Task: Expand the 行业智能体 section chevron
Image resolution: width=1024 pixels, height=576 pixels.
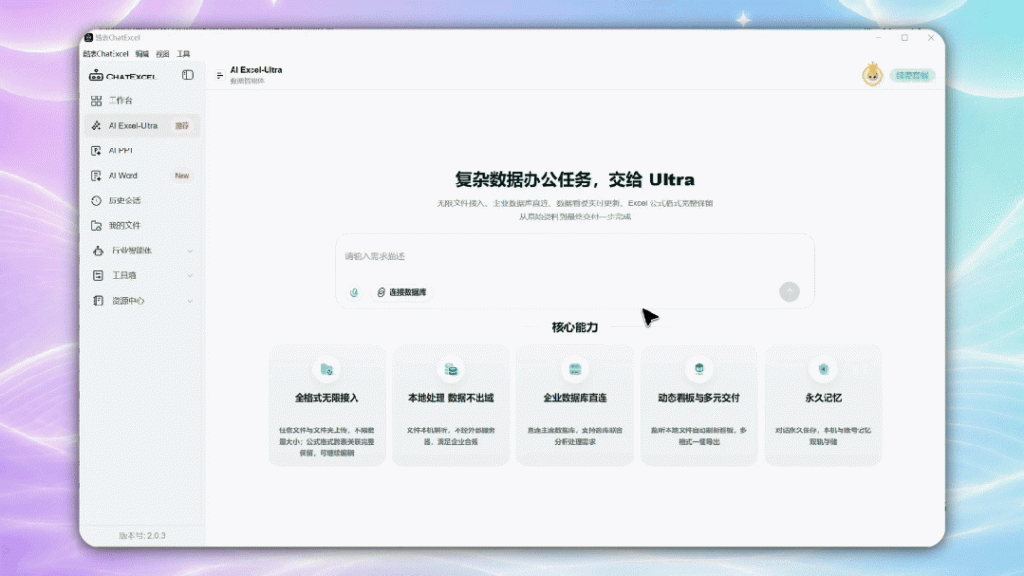Action: pyautogui.click(x=190, y=251)
